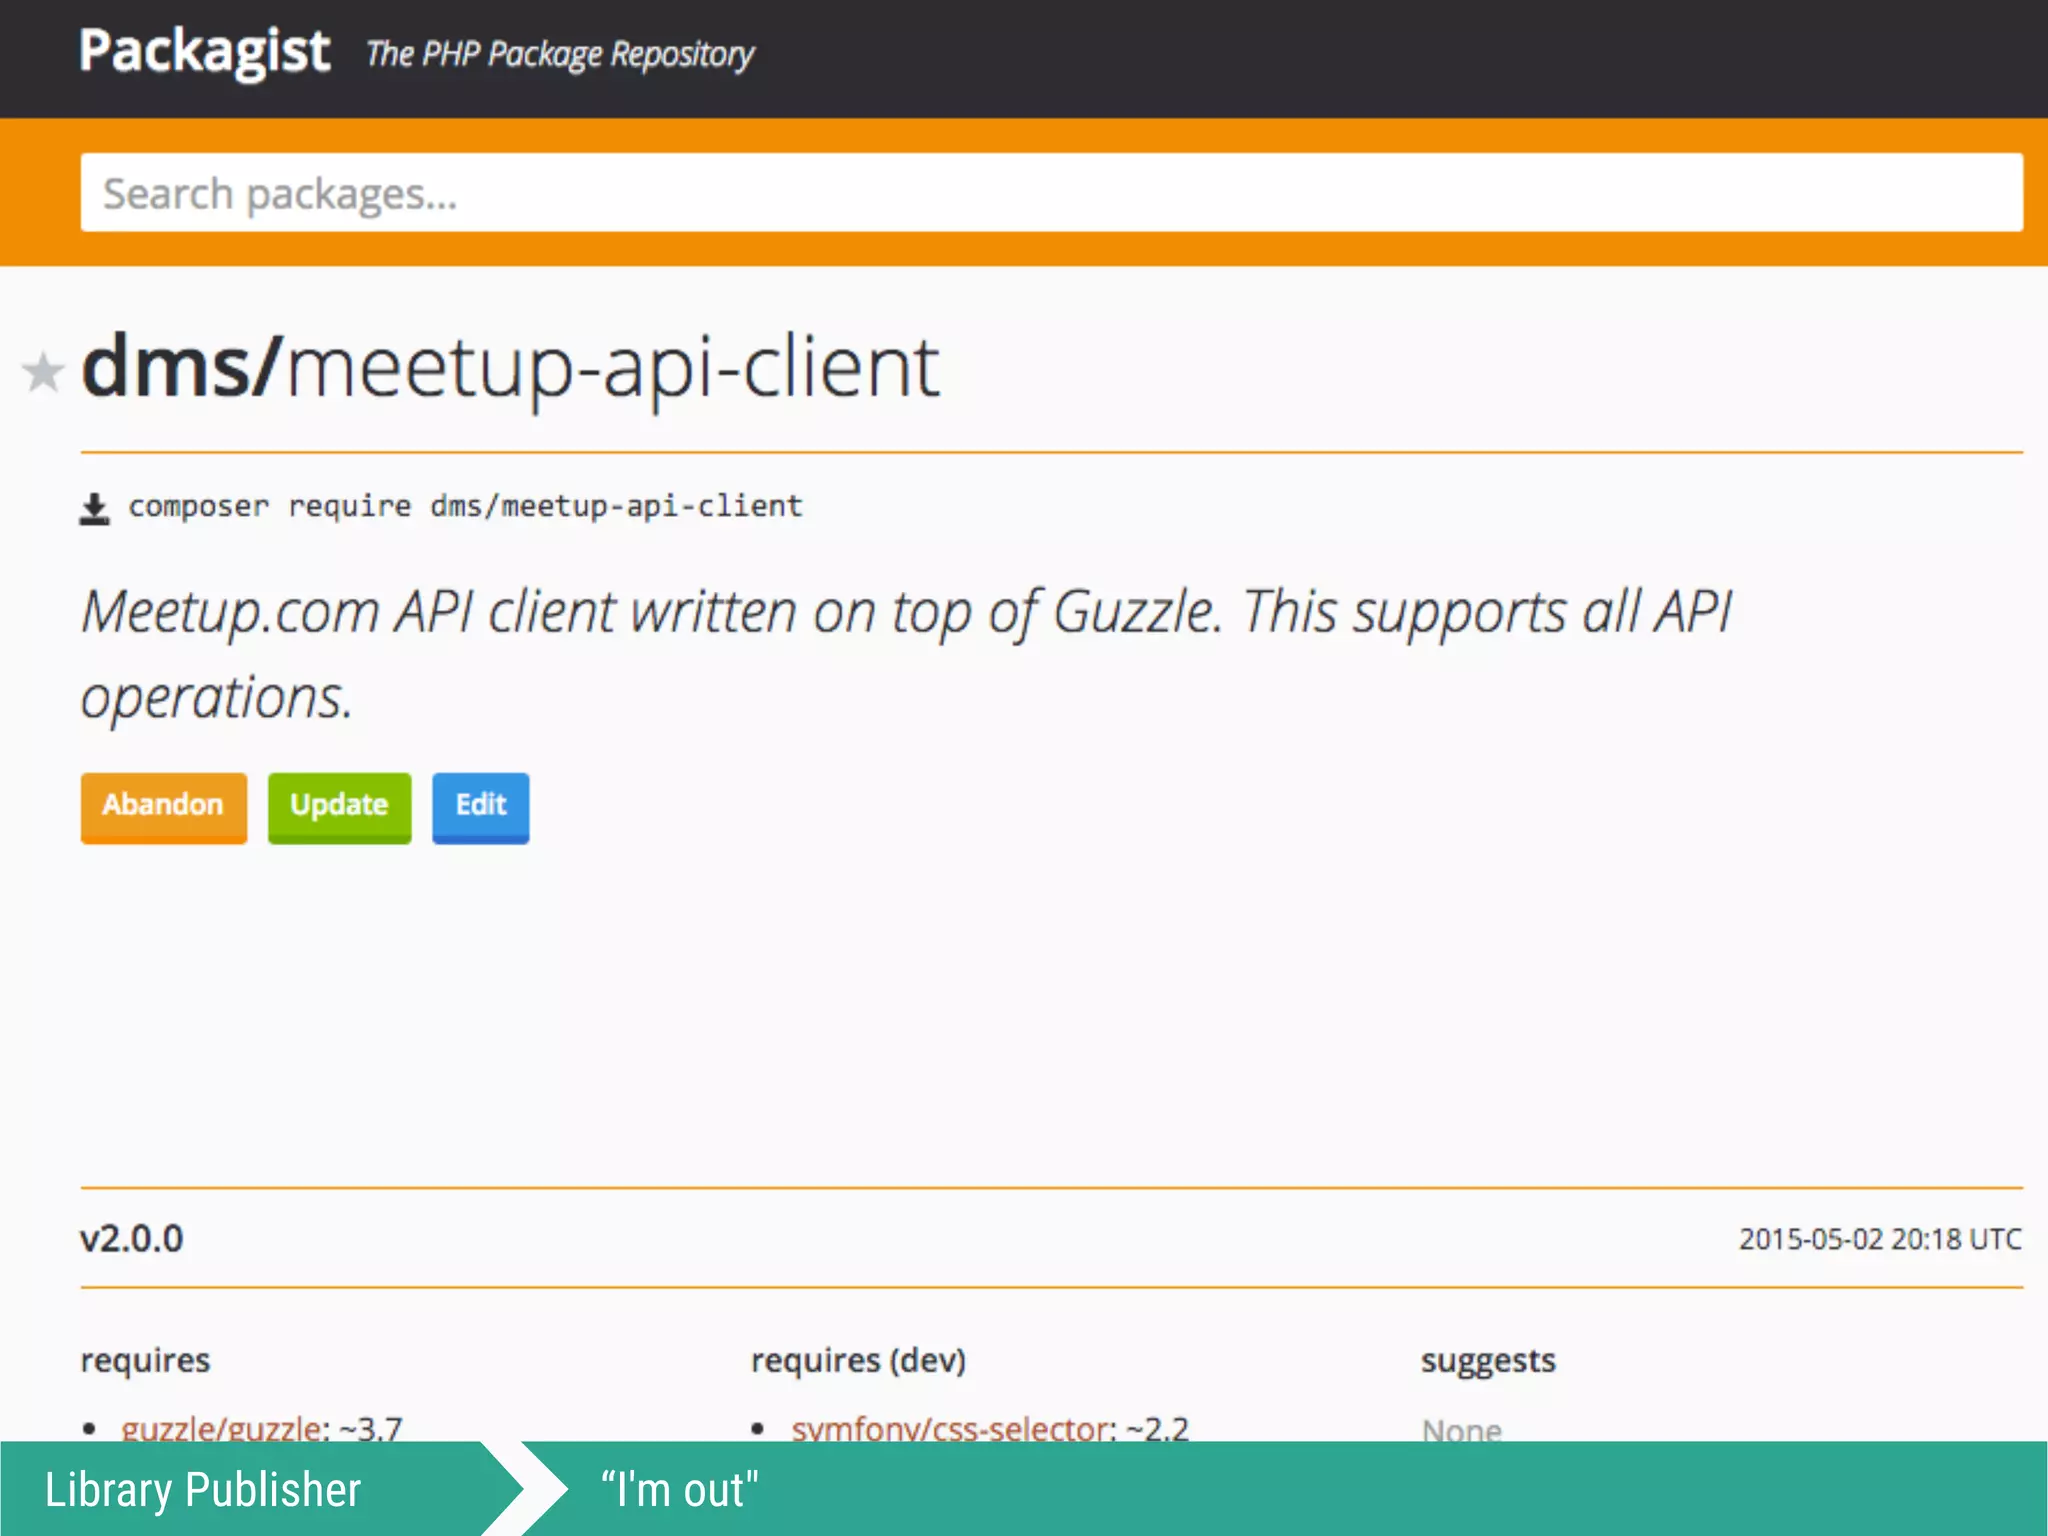Focus the Search packages field
Image resolution: width=2048 pixels, height=1536 pixels.
tap(1050, 193)
